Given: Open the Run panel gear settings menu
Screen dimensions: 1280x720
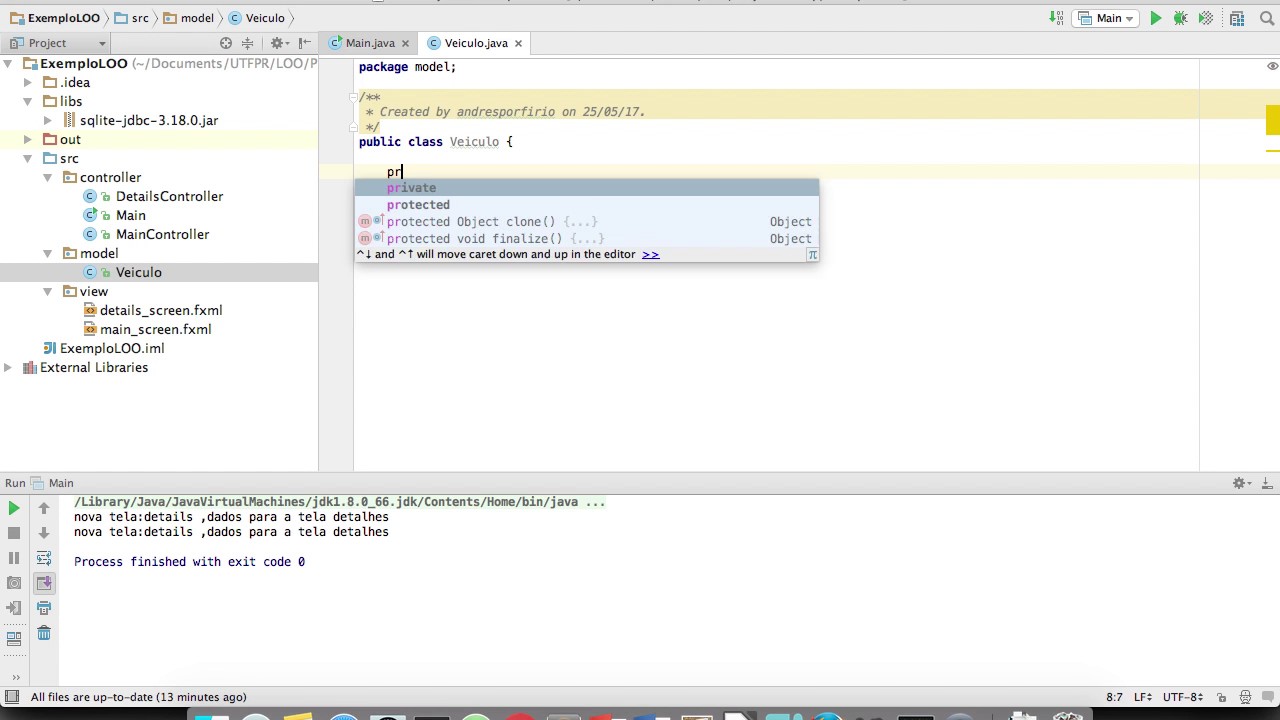Looking at the screenshot, I should pos(1241,483).
